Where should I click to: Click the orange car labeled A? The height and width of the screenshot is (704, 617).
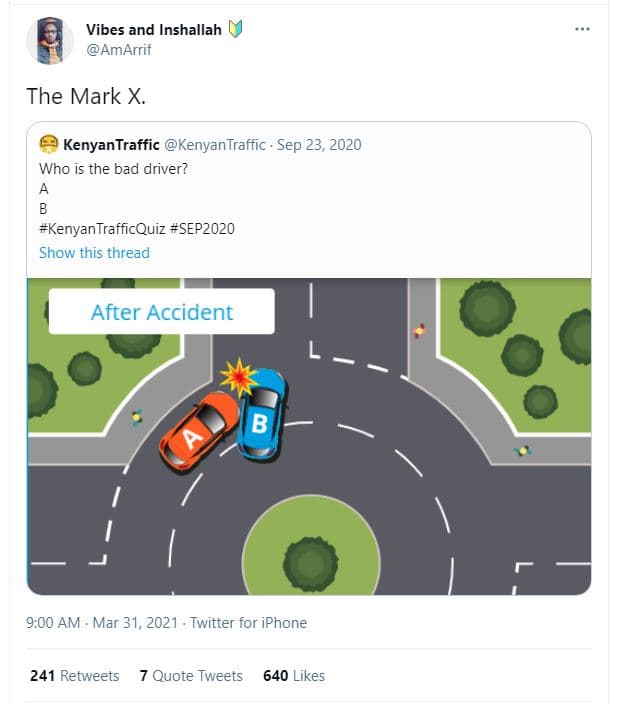point(195,430)
